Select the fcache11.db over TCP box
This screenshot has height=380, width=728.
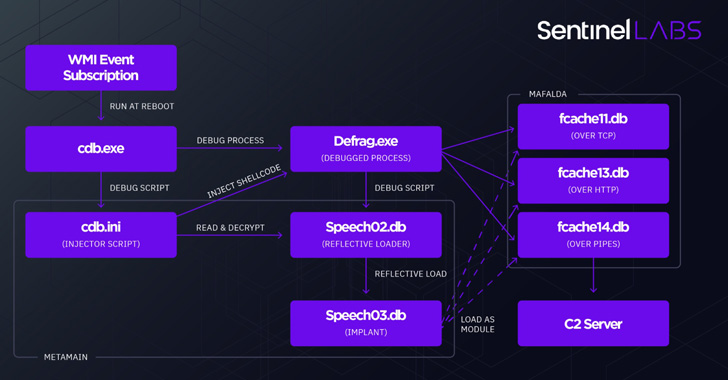593,126
